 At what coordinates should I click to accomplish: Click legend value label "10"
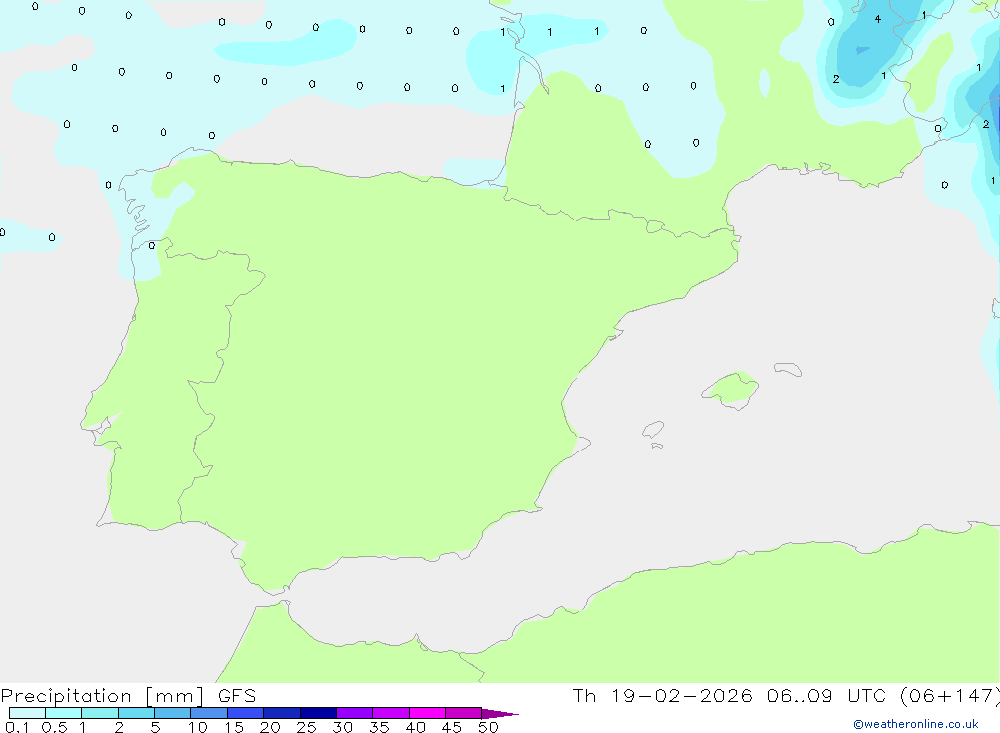point(198,727)
